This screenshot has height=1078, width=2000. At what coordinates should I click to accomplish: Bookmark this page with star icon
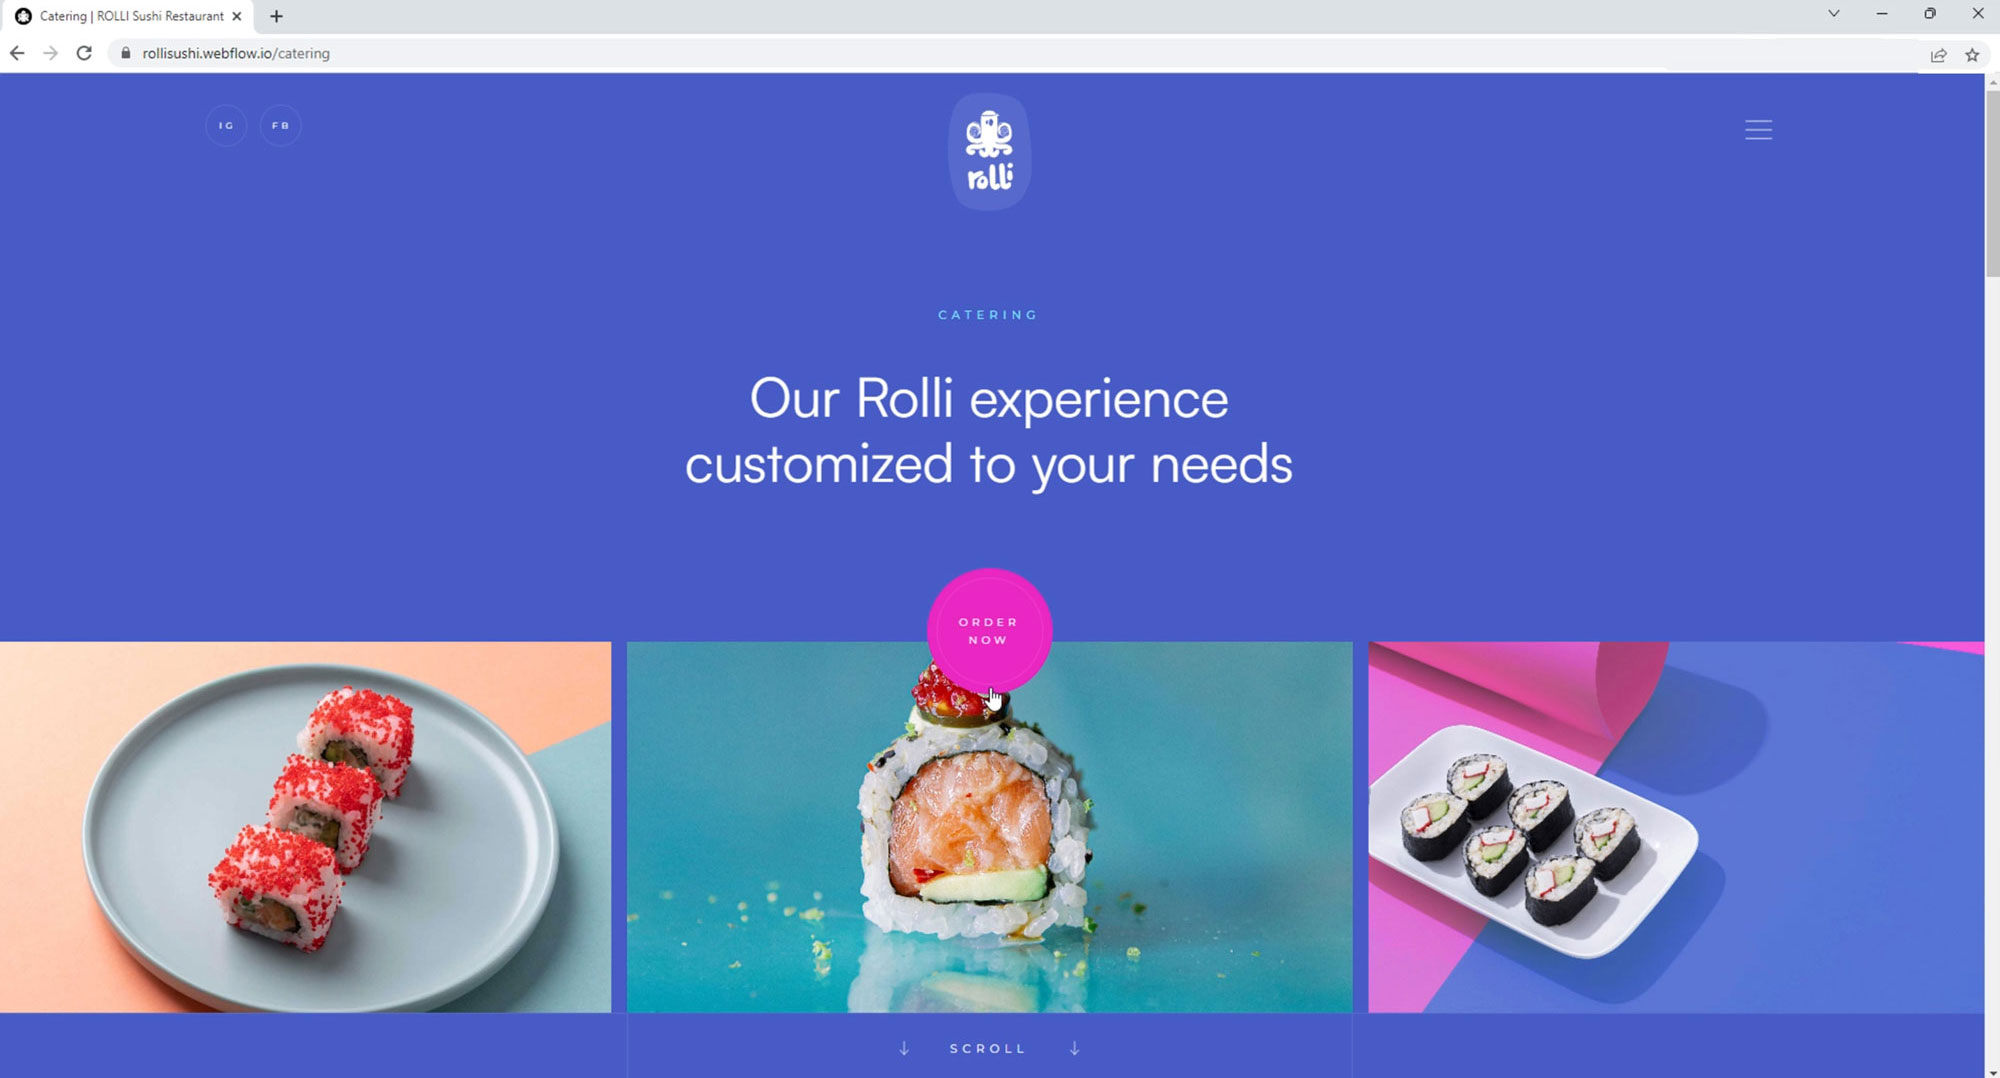point(1972,55)
